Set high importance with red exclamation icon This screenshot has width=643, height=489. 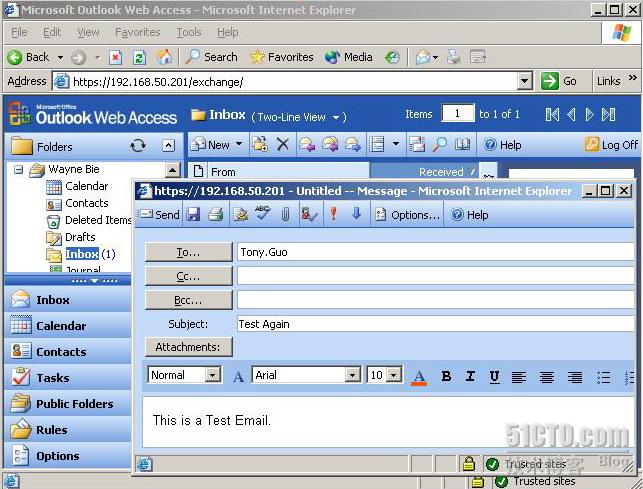pyautogui.click(x=333, y=214)
